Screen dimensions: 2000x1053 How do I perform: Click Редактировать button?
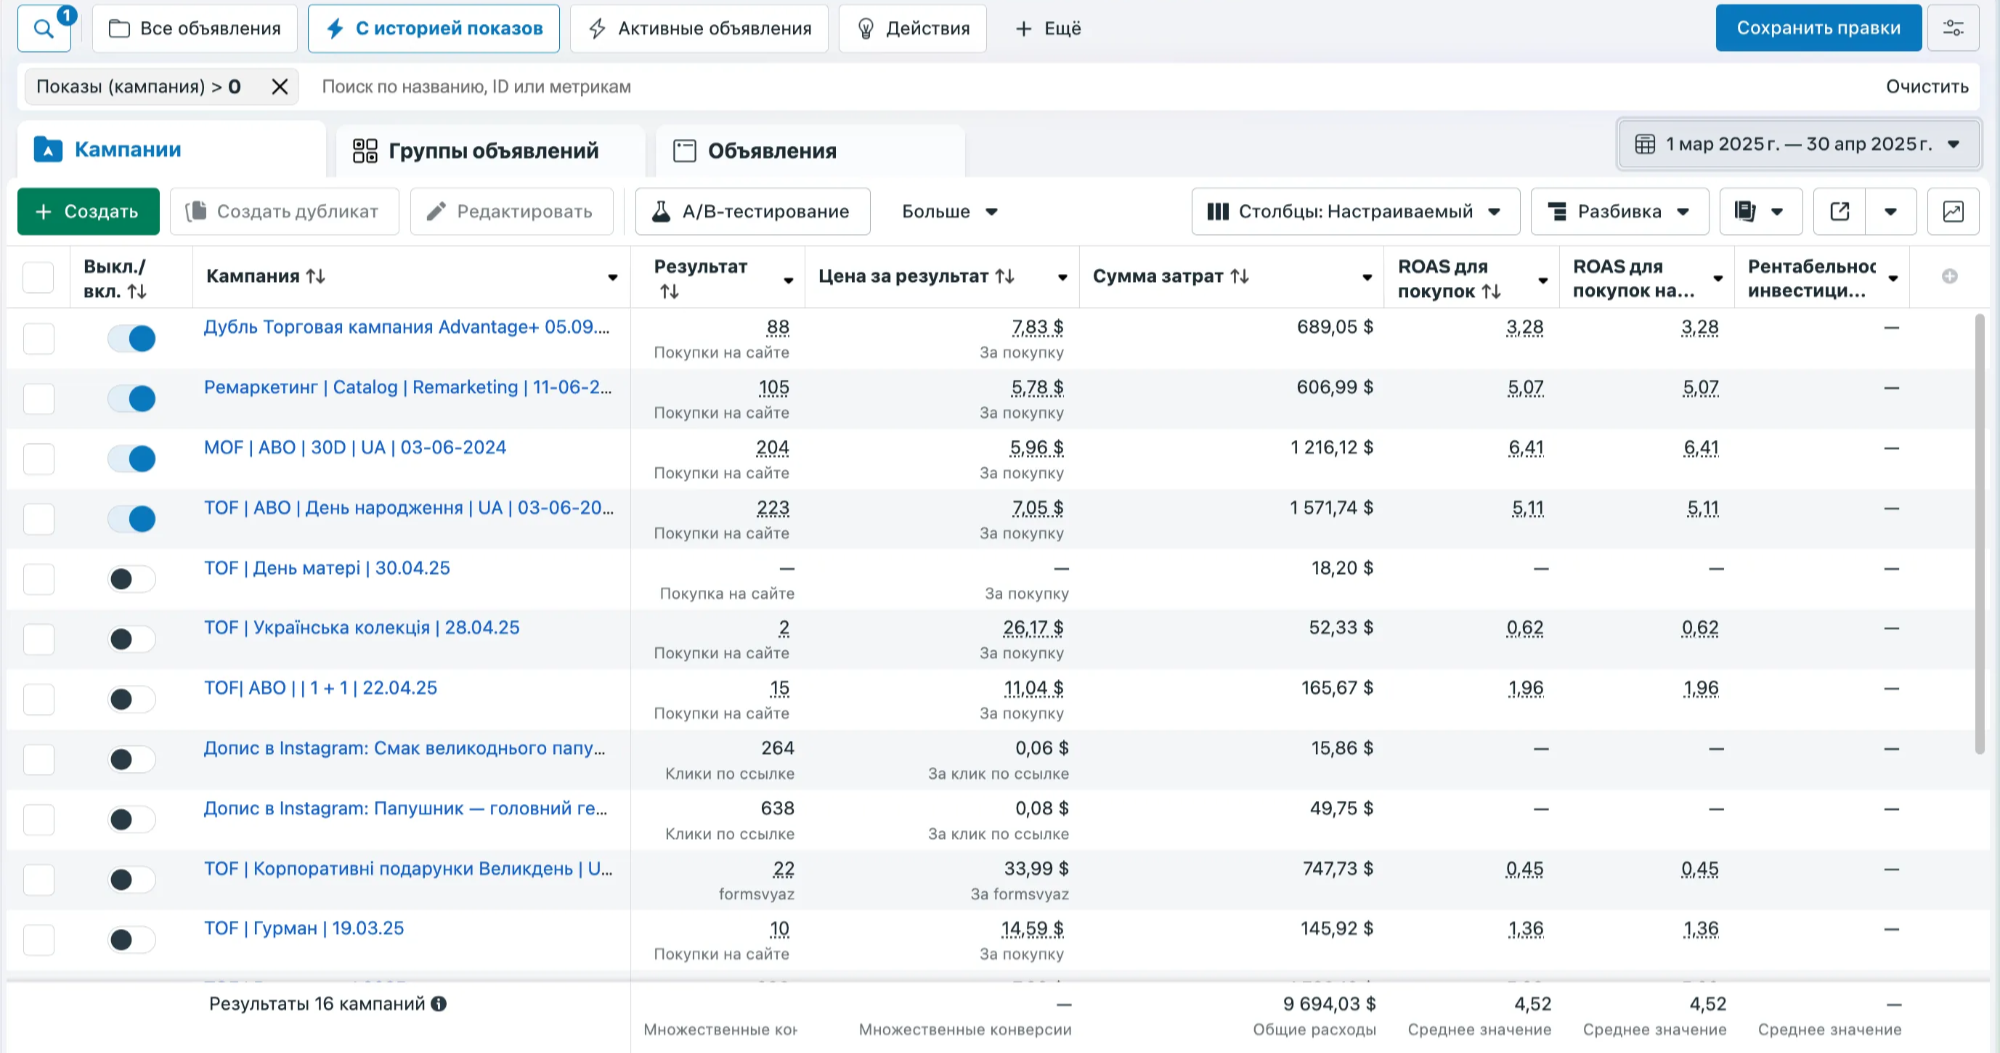pyautogui.click(x=511, y=211)
